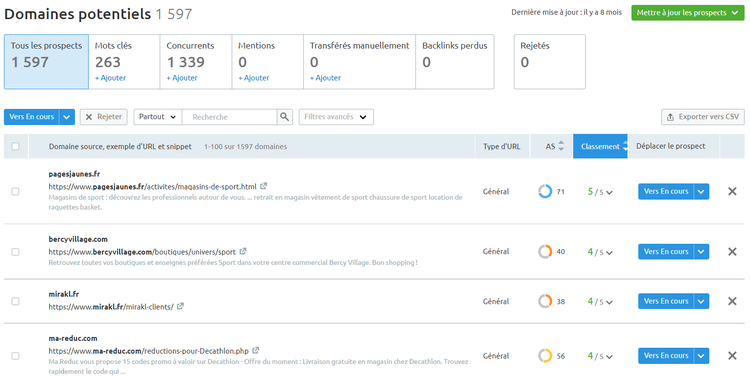750x386 pixels.
Task: Click AS score donut for ma-reduc.com
Action: pyautogui.click(x=545, y=356)
